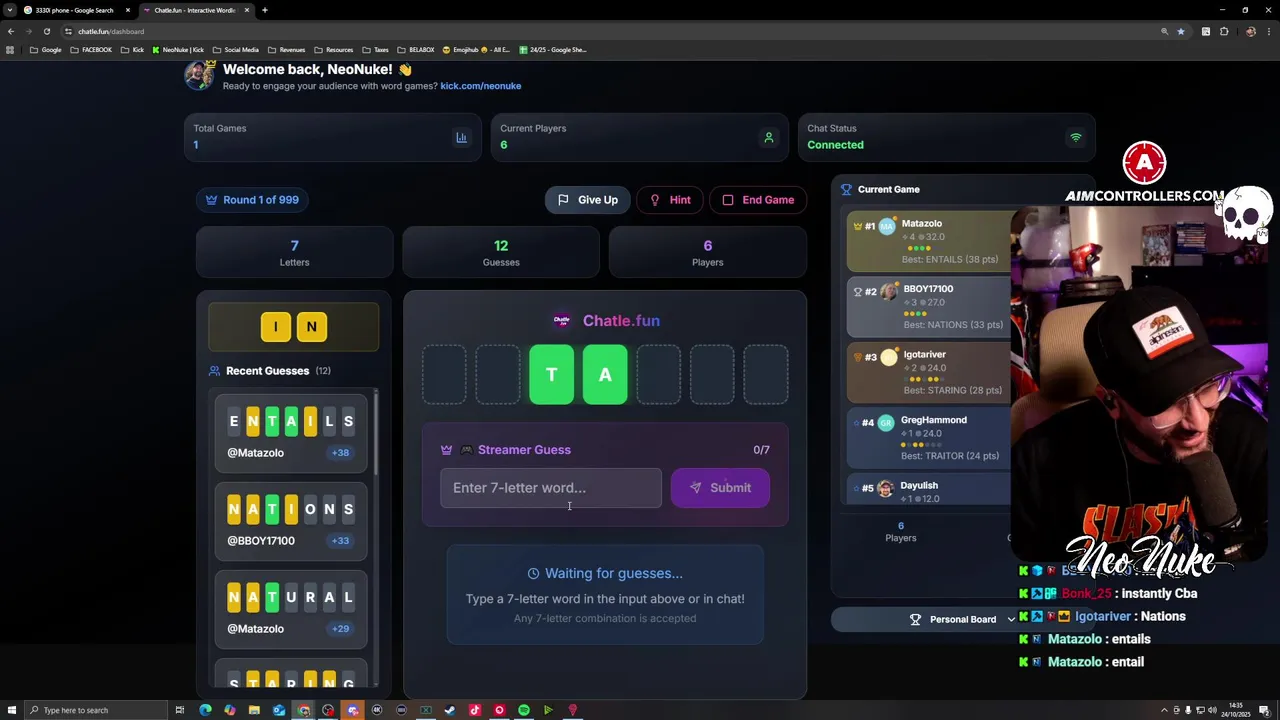The width and height of the screenshot is (1280, 720).
Task: Click the green T letter tile
Action: (x=551, y=374)
